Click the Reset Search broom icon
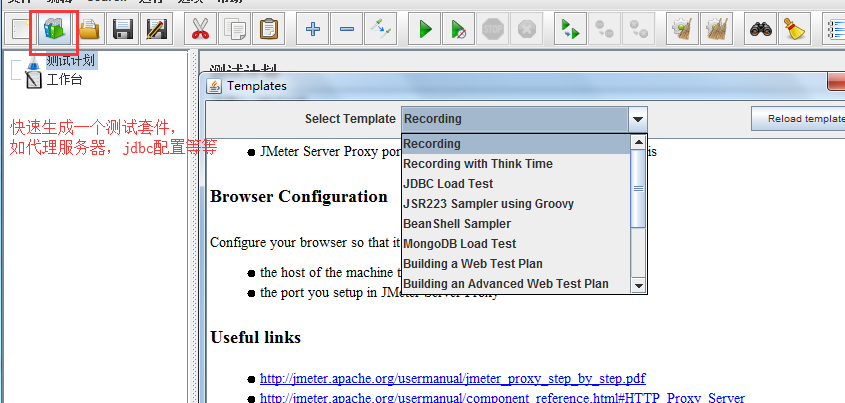Viewport: 845px width, 403px height. (794, 29)
